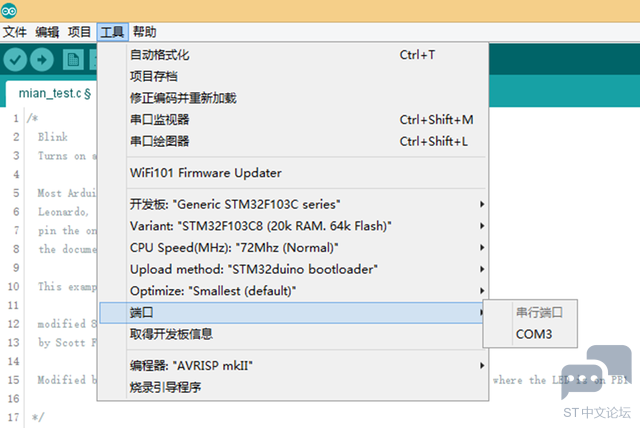
Task: Click the word Blink in code
Action: click(53, 137)
